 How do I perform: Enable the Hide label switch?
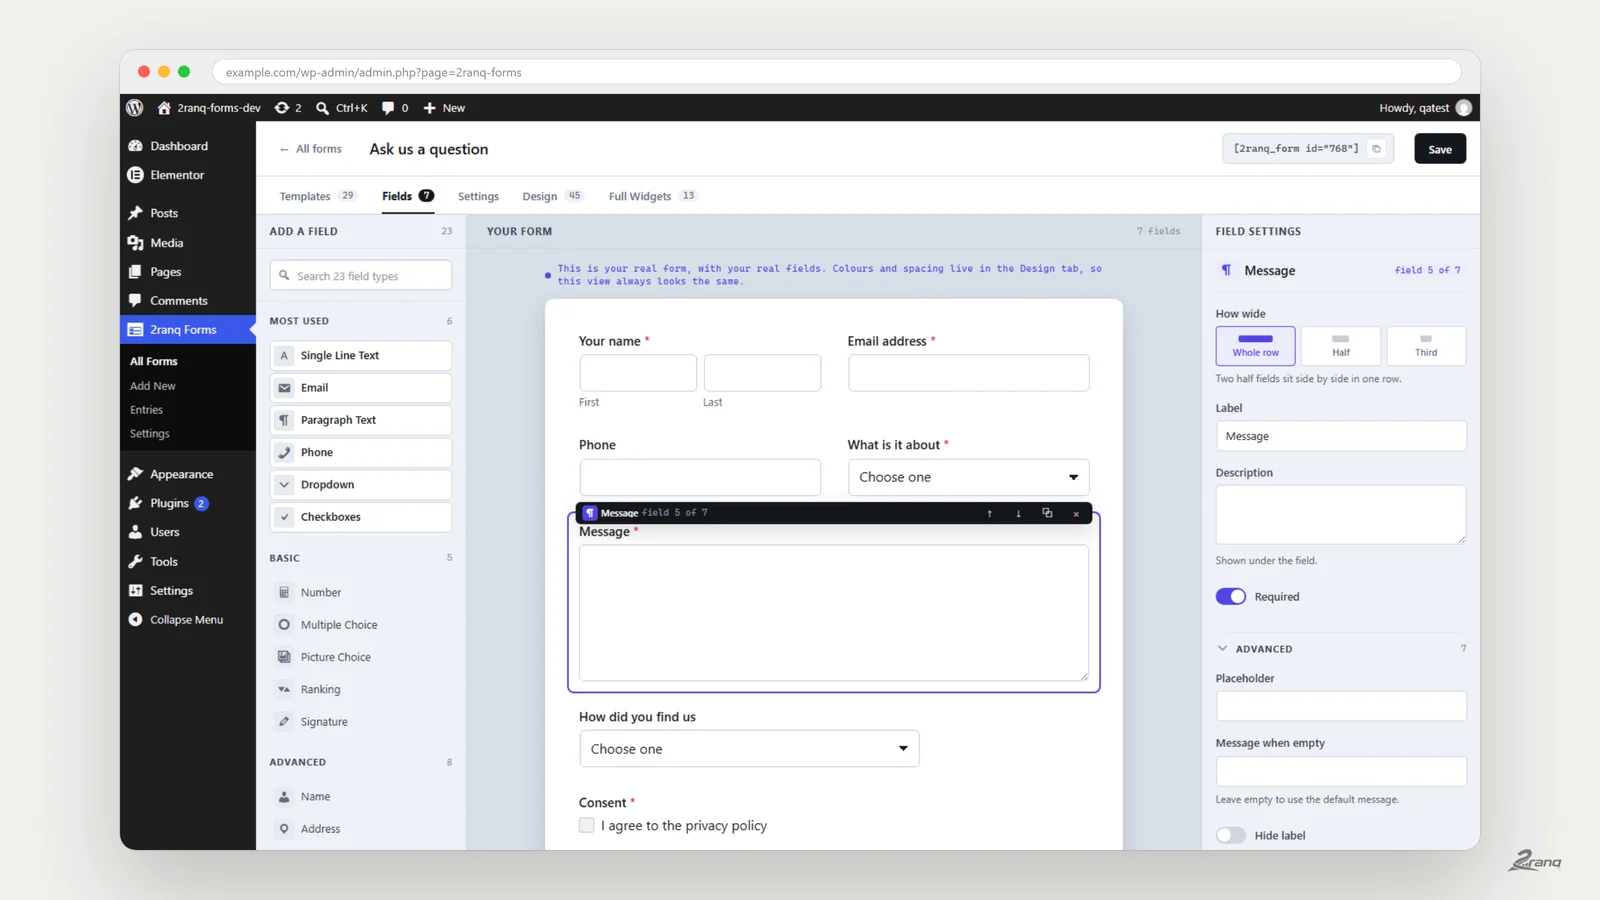1231,836
